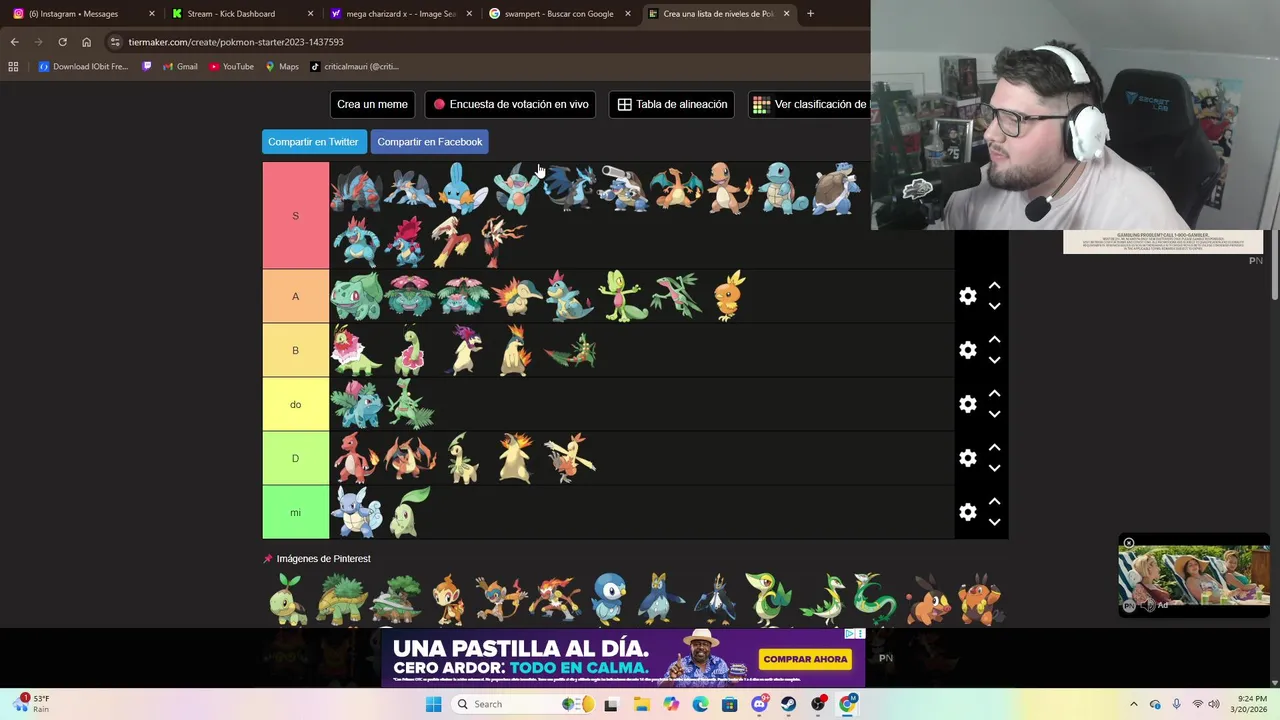The image size is (1280, 720).
Task: Click the tiermaker.com address bar
Action: tap(485, 42)
